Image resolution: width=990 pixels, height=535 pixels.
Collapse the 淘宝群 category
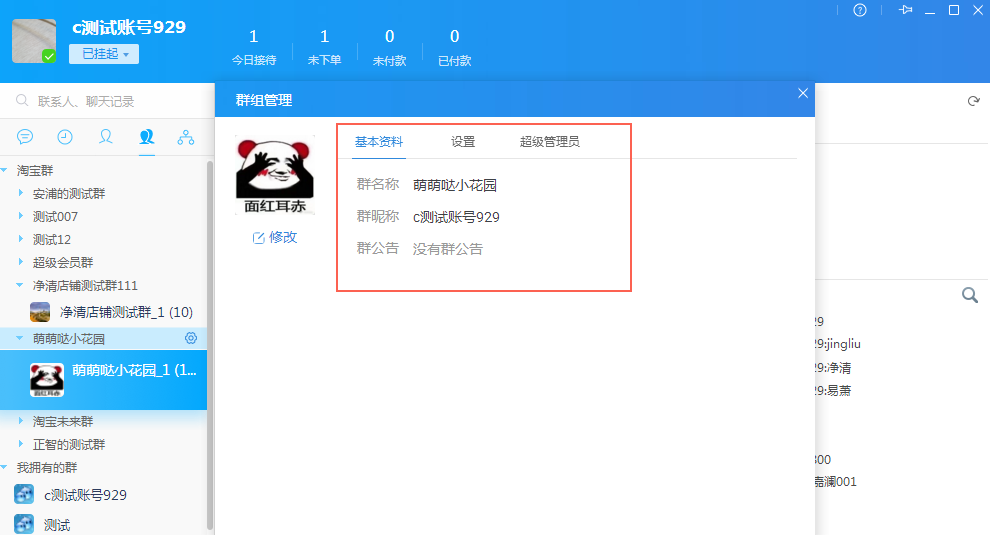[4, 171]
